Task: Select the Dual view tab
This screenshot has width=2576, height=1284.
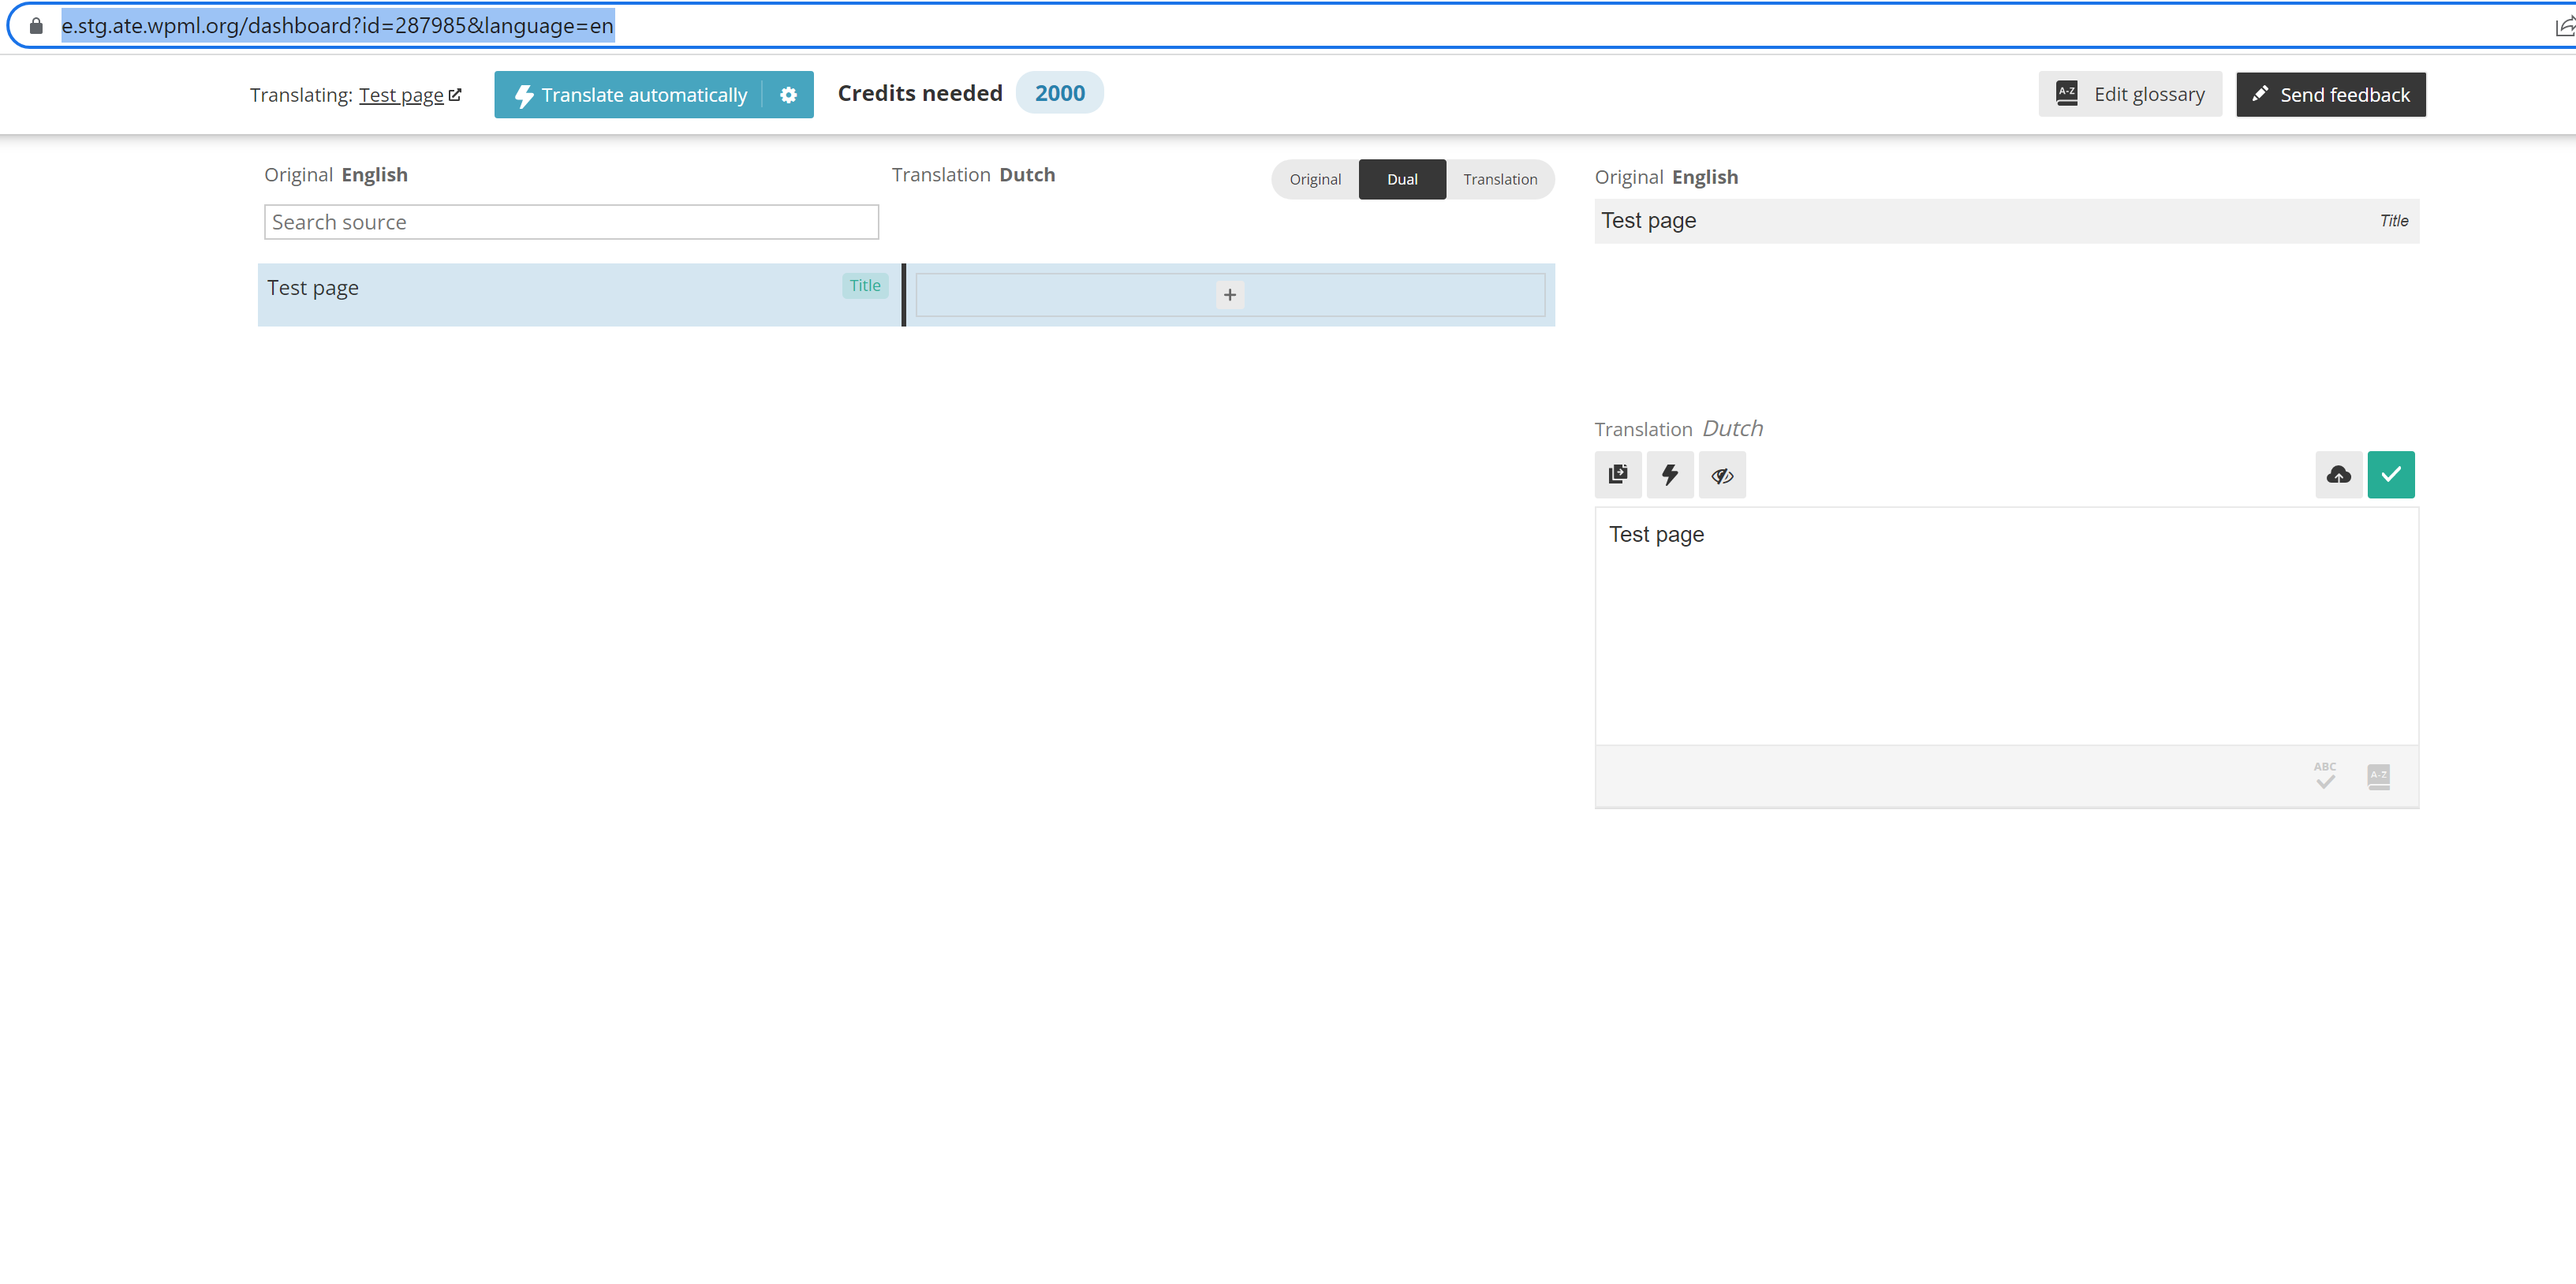Action: coord(1402,179)
